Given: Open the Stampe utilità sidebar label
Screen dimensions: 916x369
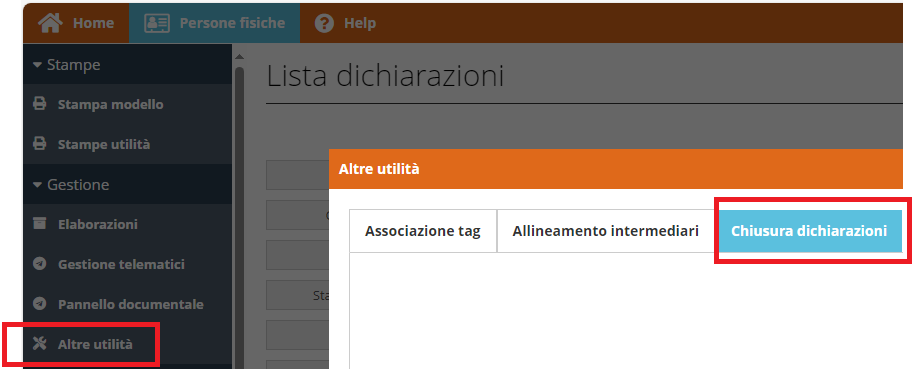Looking at the screenshot, I should point(104,145).
